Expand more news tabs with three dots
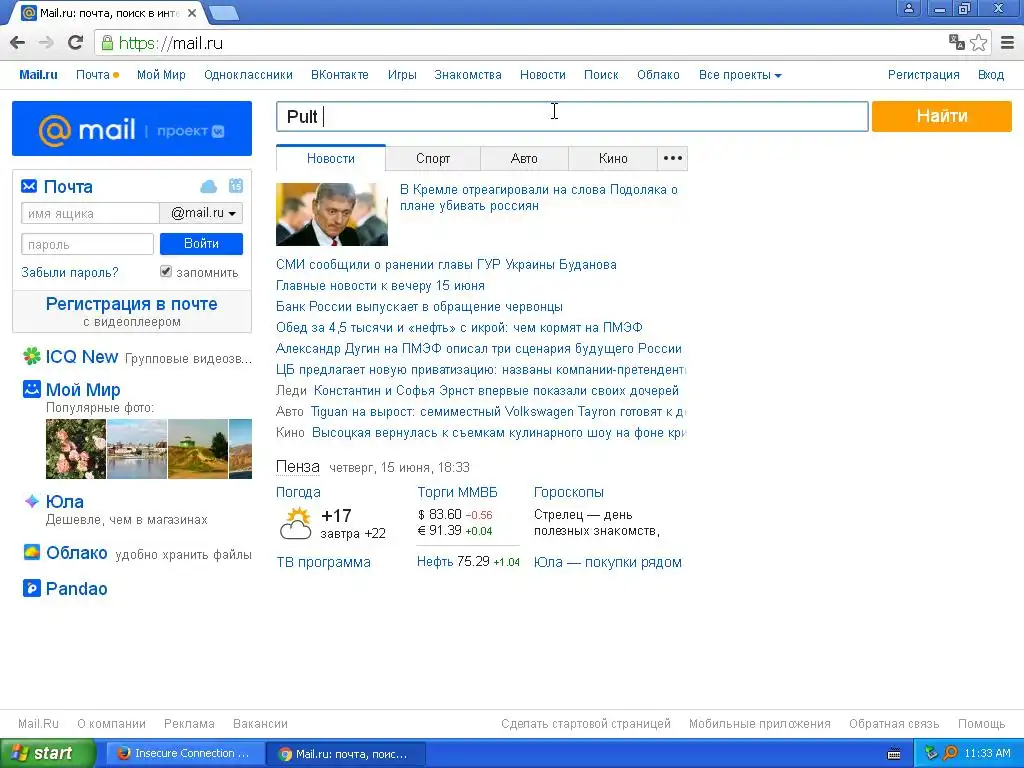 click(673, 158)
